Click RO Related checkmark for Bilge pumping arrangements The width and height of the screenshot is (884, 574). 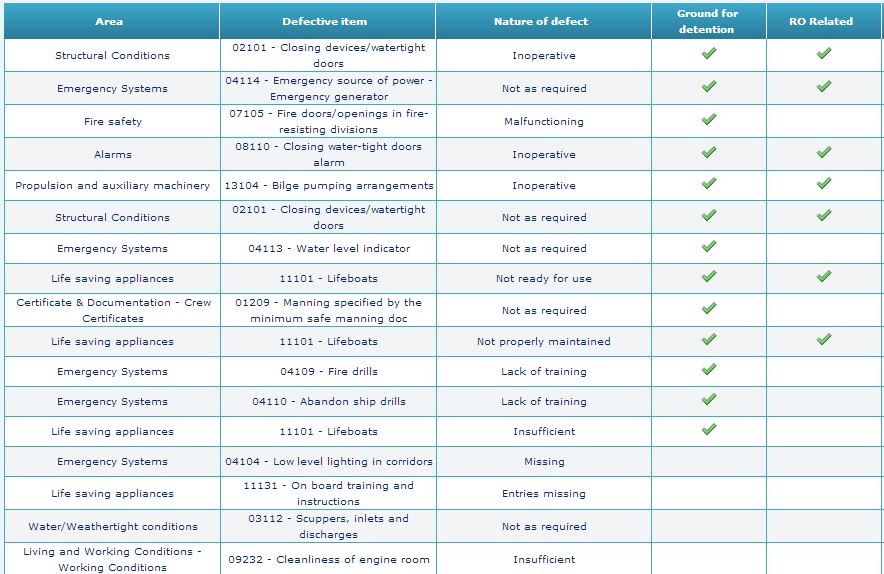pos(824,184)
